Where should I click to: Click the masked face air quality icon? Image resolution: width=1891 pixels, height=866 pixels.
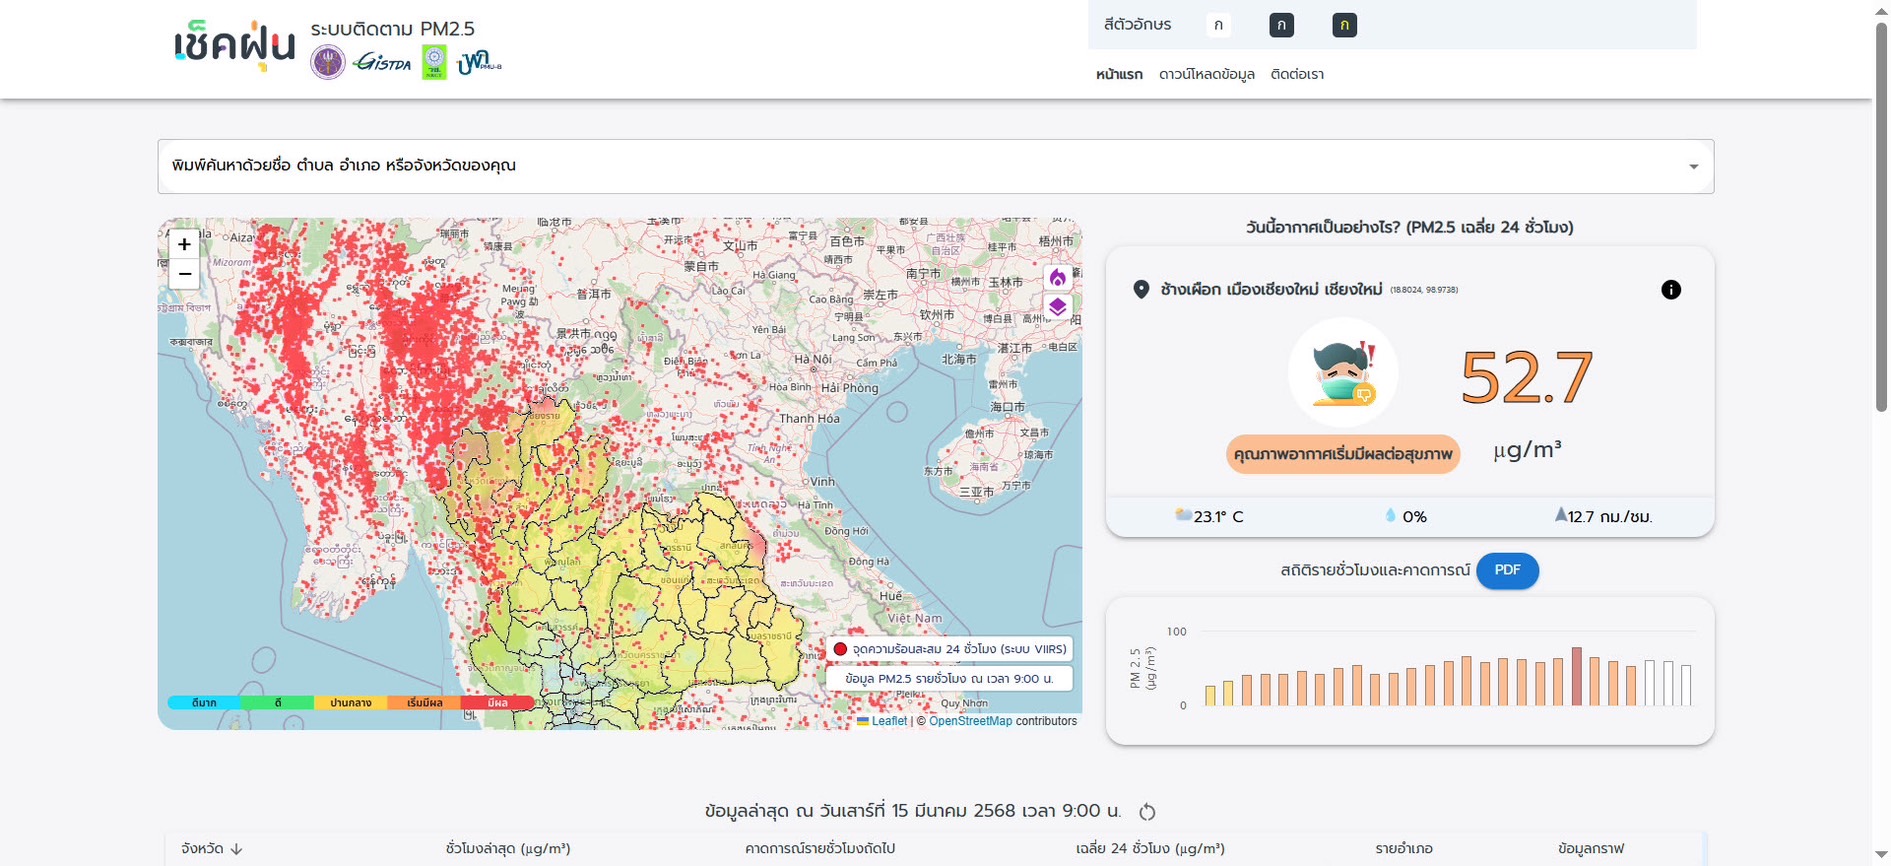1342,372
